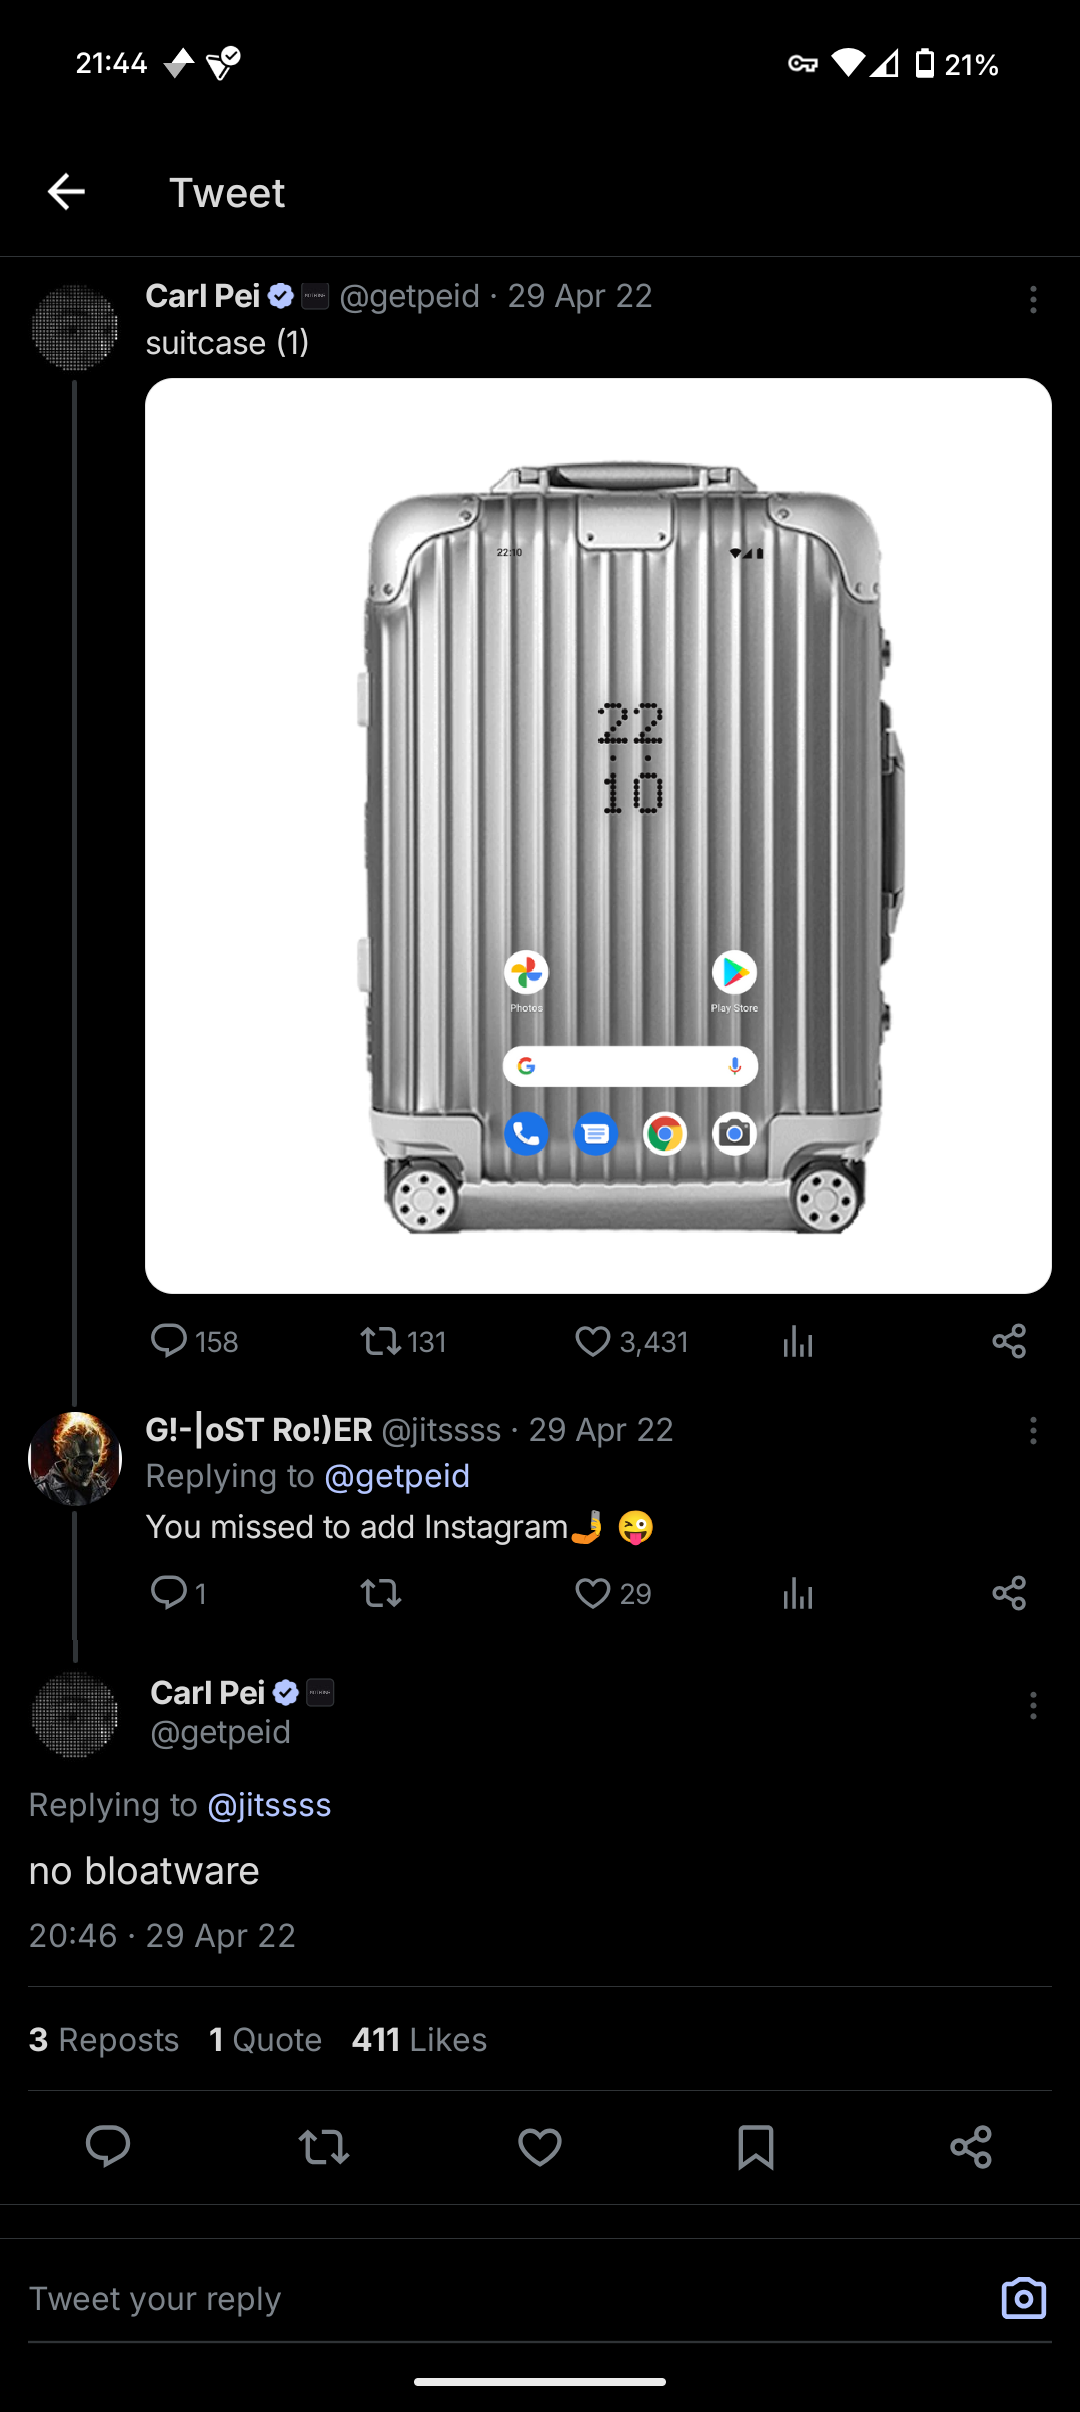Open the @jitssss mention link

click(269, 1805)
